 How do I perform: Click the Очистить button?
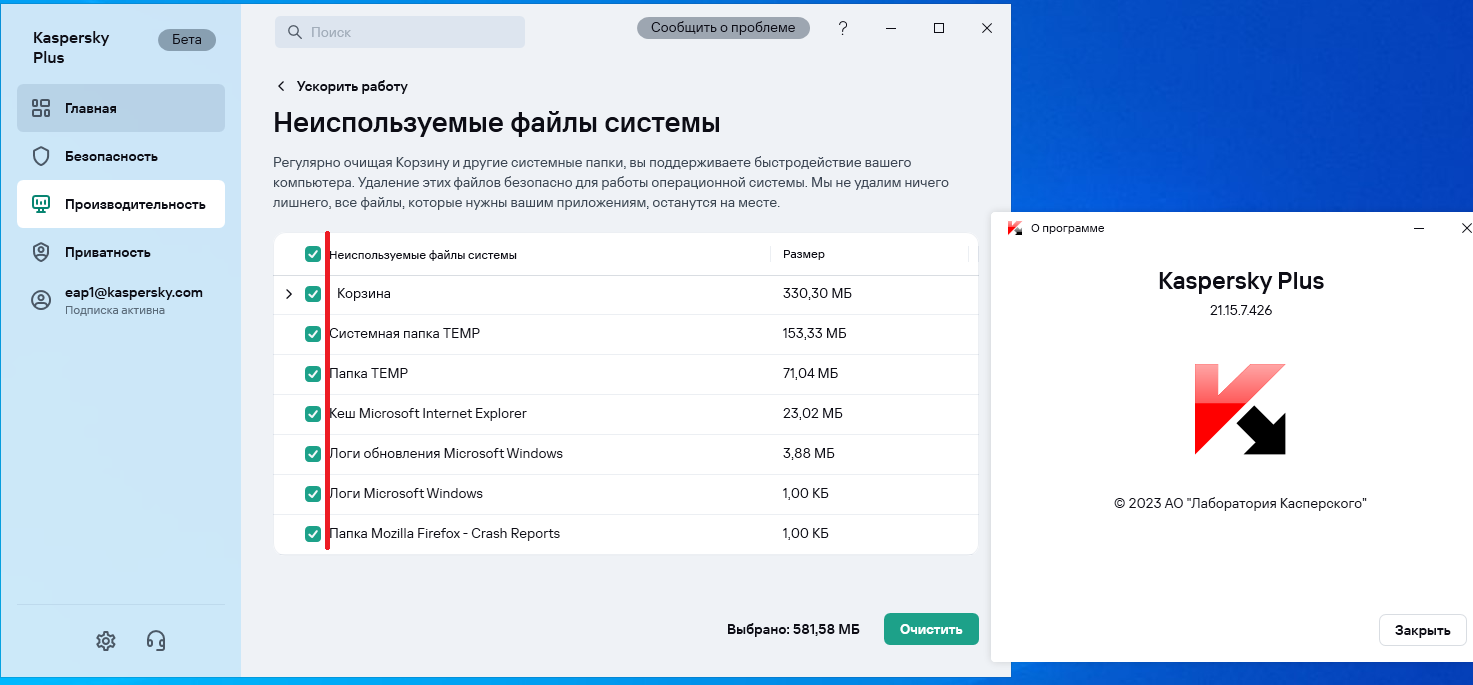(x=931, y=629)
